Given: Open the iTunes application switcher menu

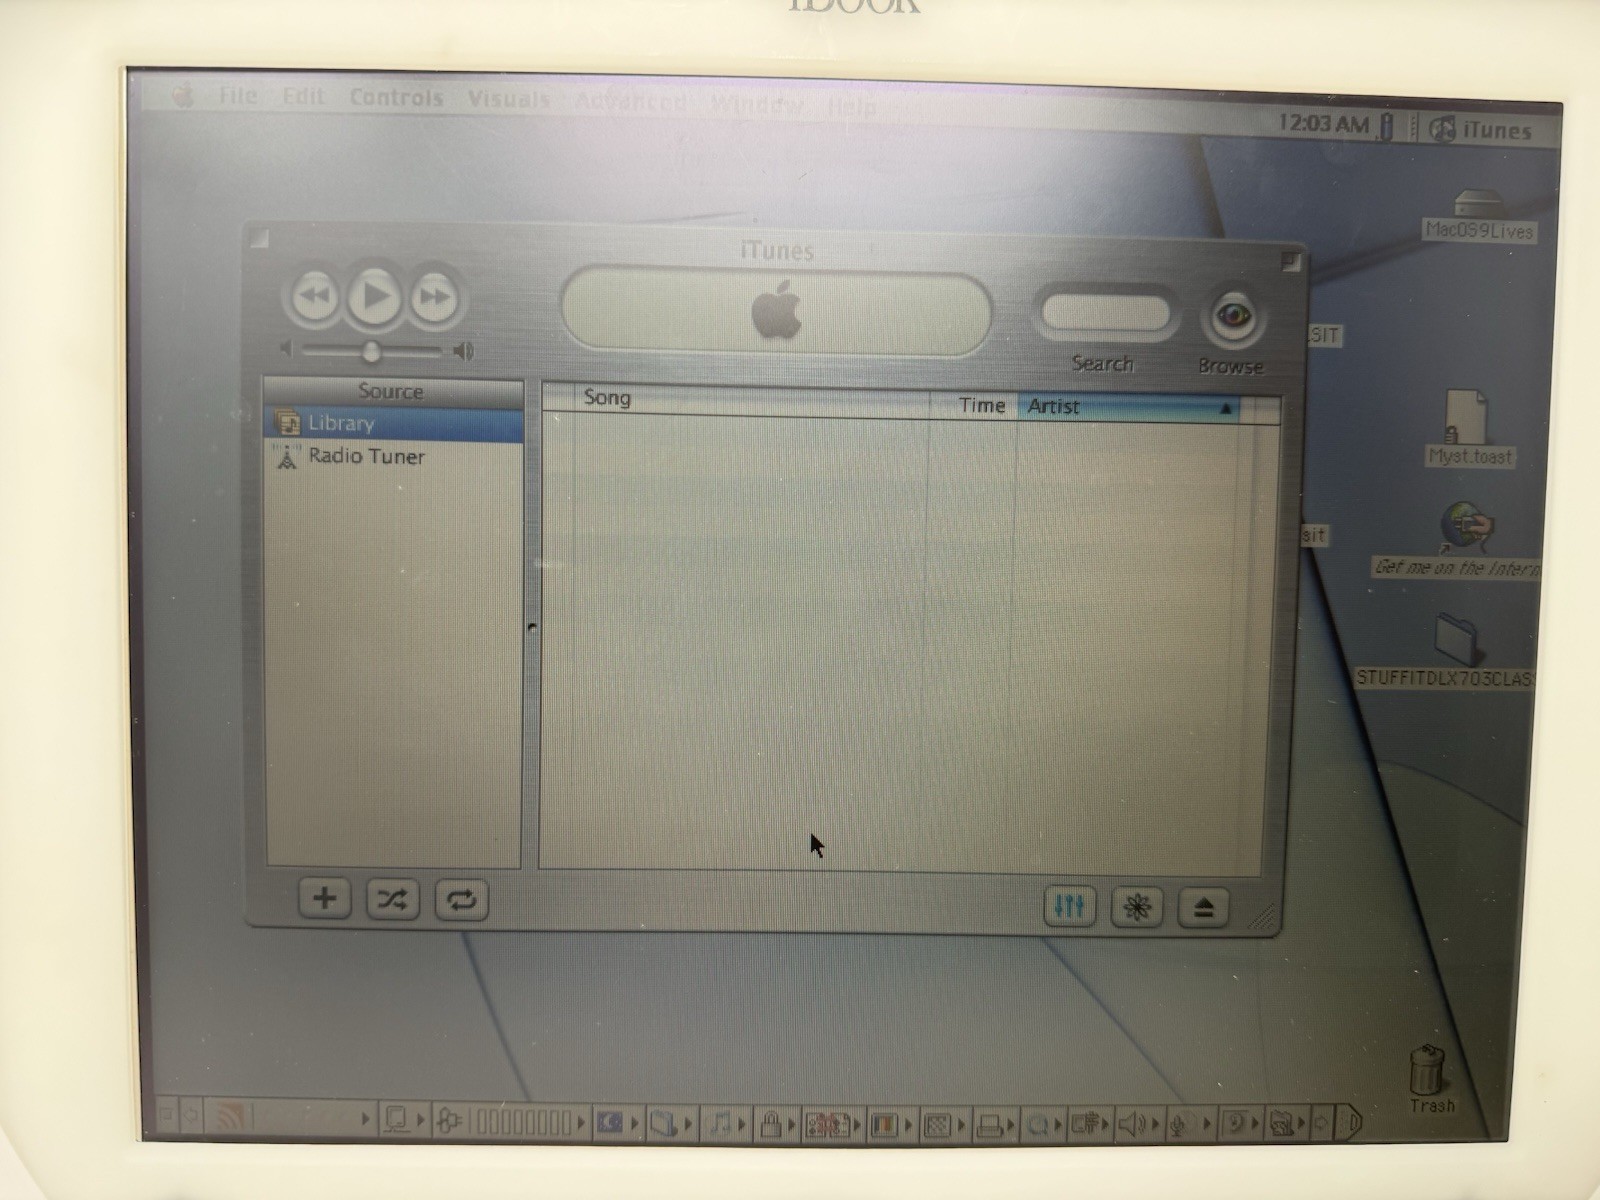Looking at the screenshot, I should coord(1482,130).
